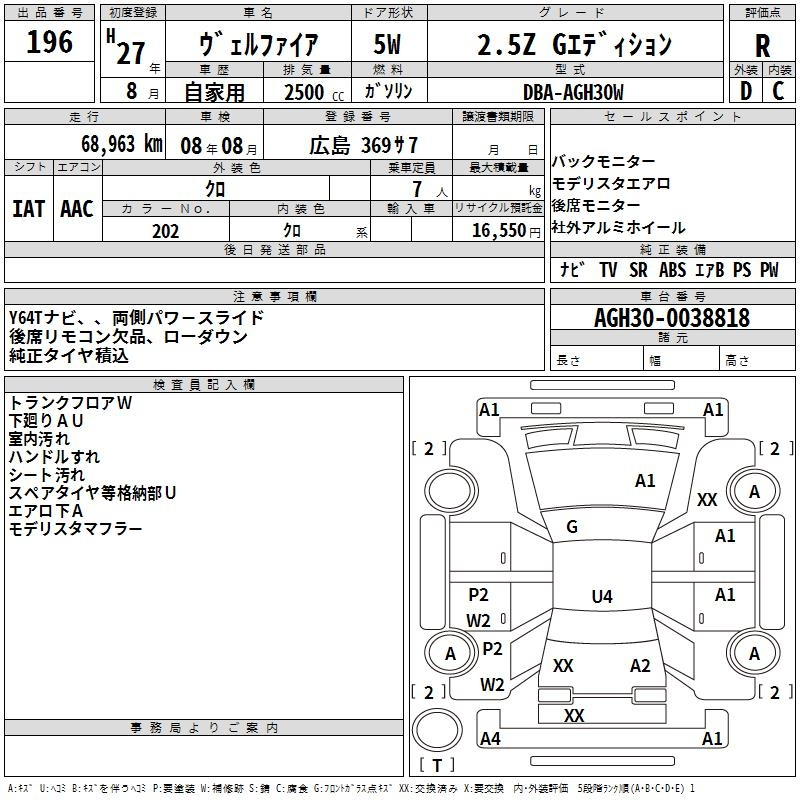800x800 pixels.
Task: Click equipment item TV
Action: point(608,270)
